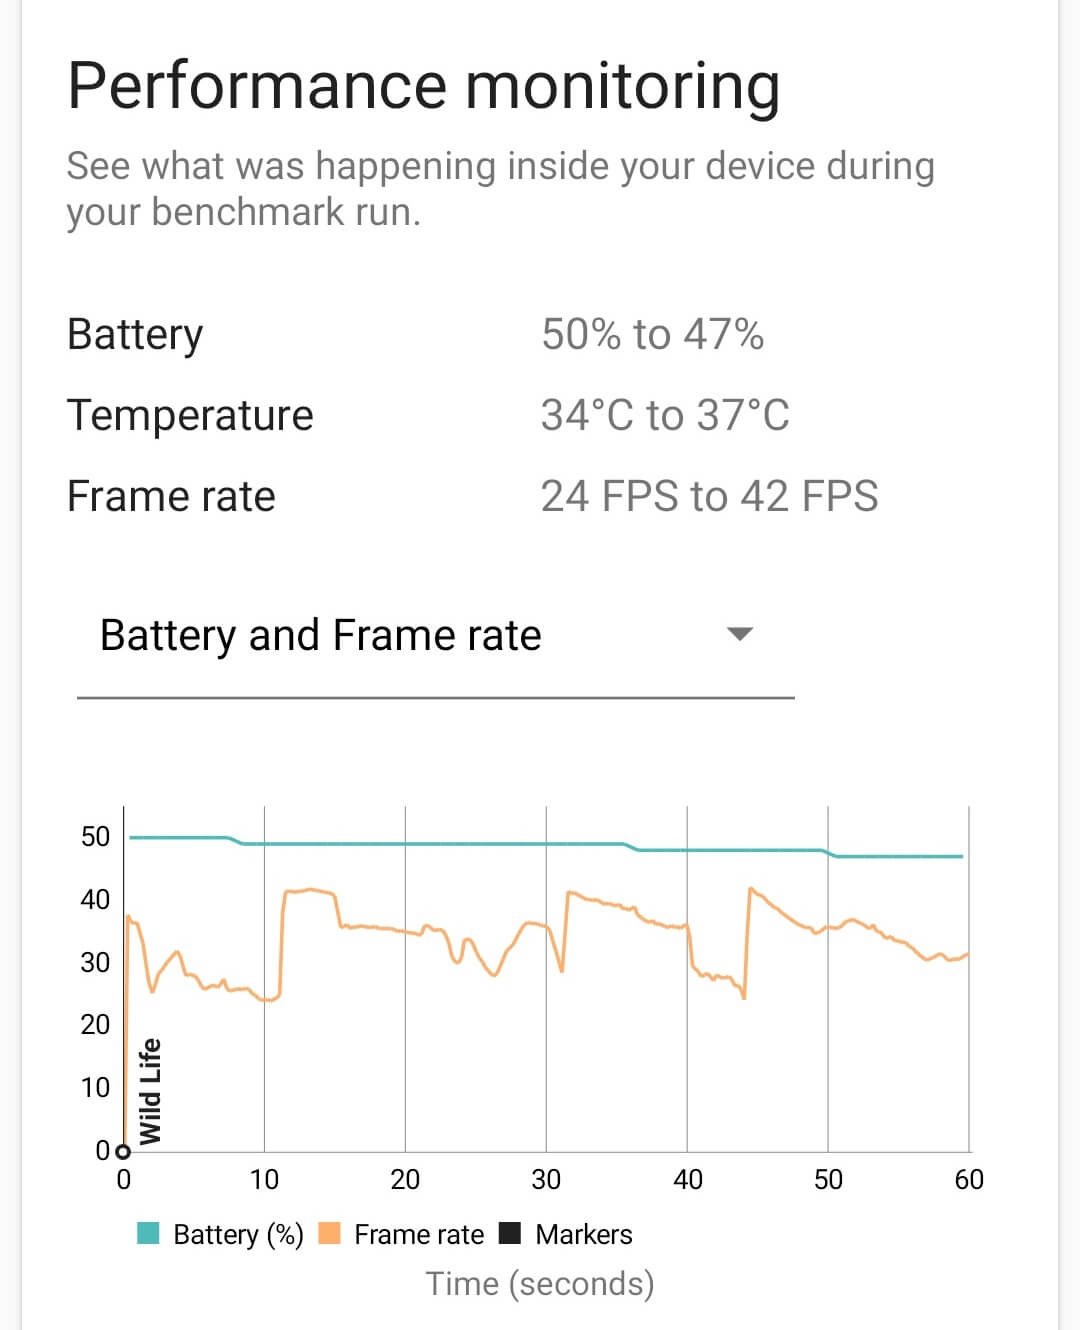
Task: Select the 34°C to 37°C temperature value
Action: [665, 414]
